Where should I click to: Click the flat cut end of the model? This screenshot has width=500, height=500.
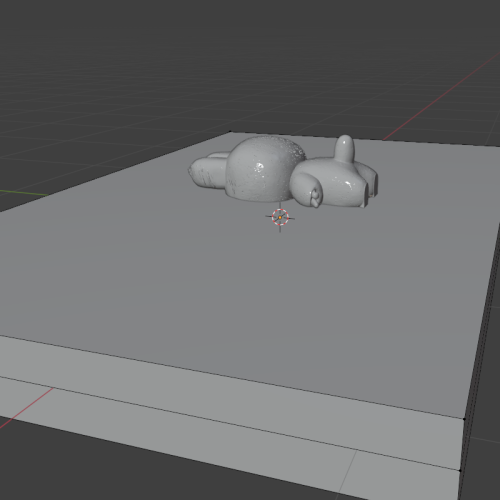372,187
